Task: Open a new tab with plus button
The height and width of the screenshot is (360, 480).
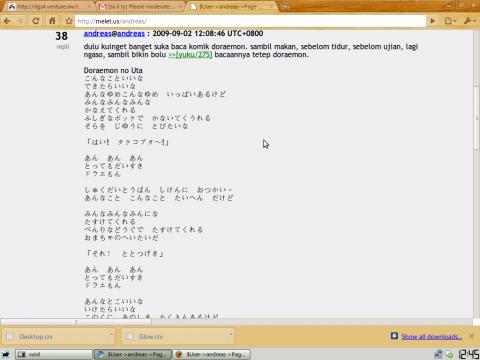Action: (x=285, y=6)
